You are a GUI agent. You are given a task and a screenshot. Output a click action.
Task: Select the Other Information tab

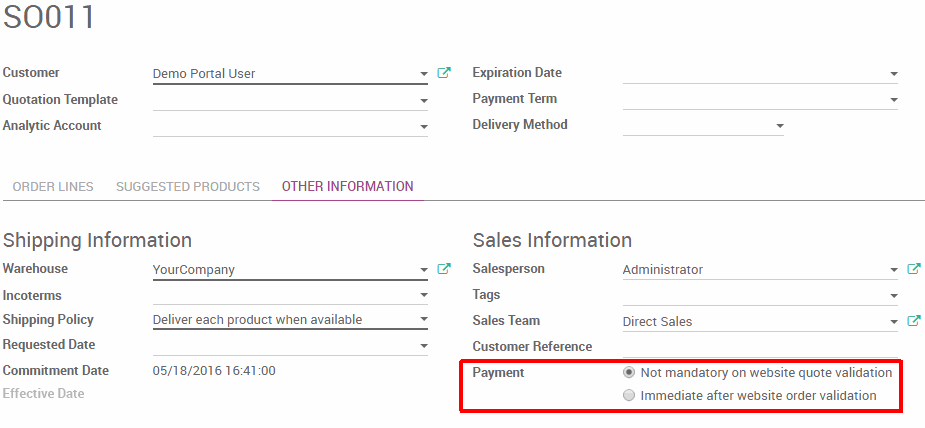pyautogui.click(x=347, y=187)
